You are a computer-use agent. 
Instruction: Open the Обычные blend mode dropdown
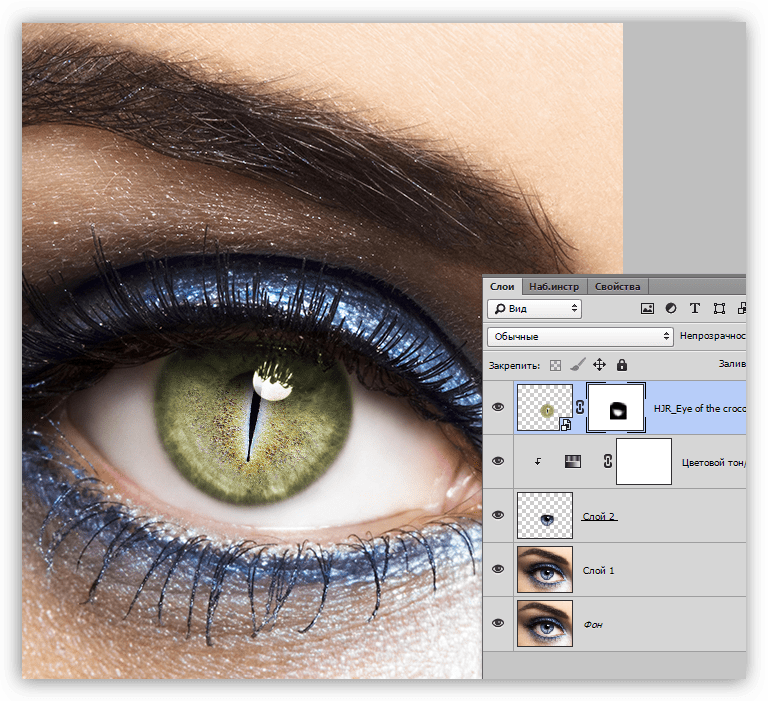click(x=580, y=337)
